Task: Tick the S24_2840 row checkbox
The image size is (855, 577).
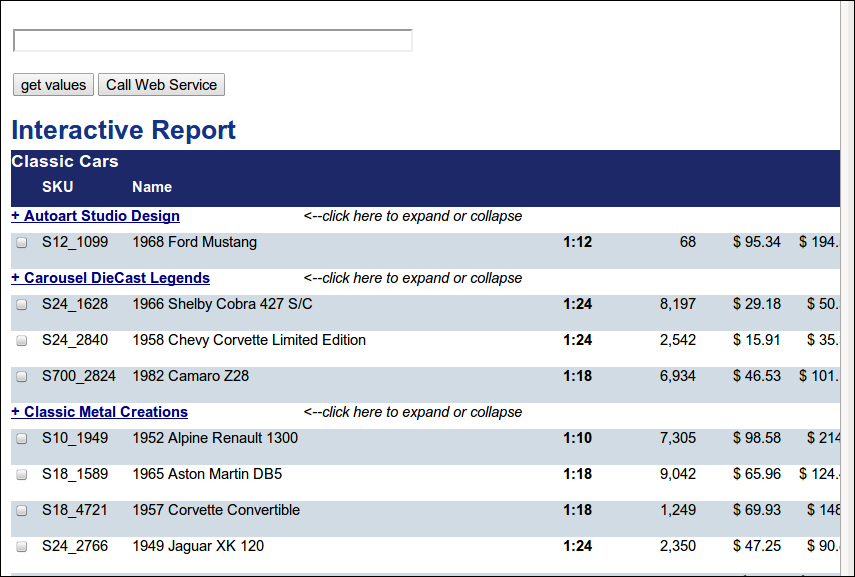Action: click(x=22, y=341)
